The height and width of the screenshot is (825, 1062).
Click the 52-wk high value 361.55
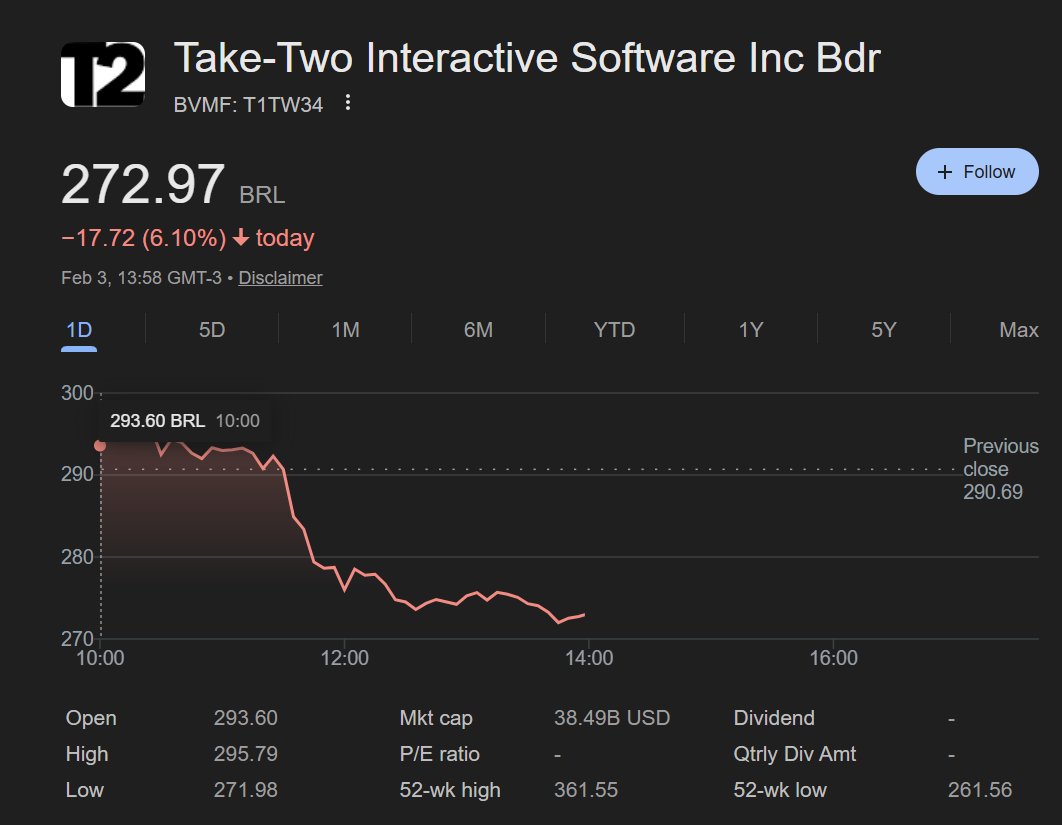tap(586, 790)
